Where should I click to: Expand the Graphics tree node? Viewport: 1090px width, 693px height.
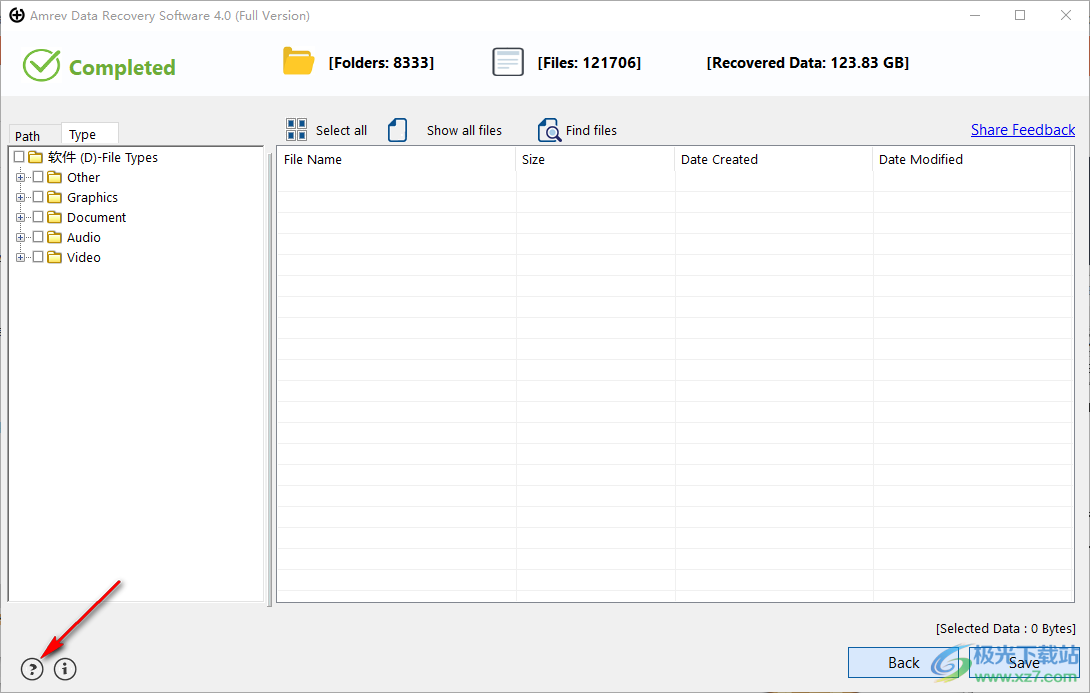click(x=20, y=197)
